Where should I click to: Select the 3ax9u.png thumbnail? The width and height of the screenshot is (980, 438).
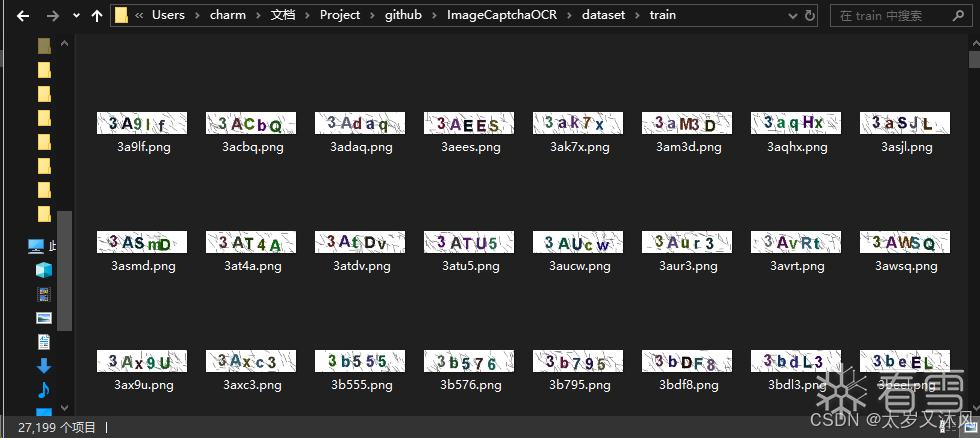(142, 361)
